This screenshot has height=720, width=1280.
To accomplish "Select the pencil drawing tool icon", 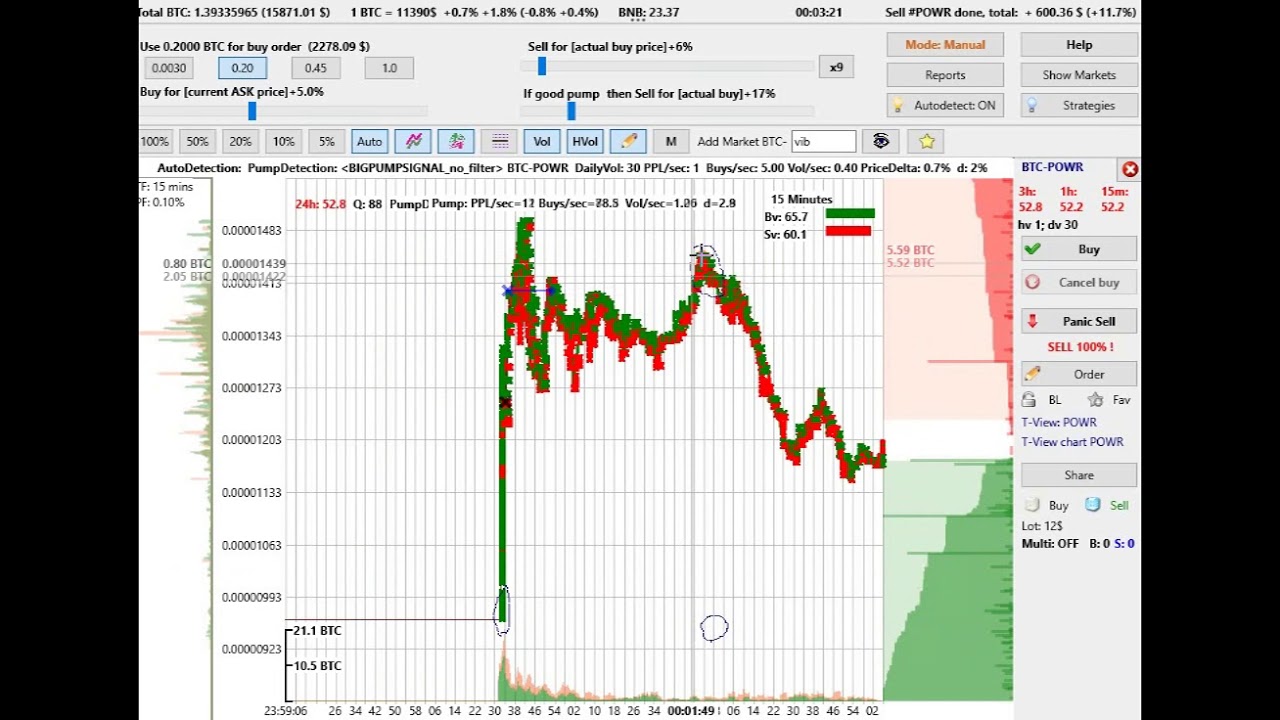I will (628, 141).
